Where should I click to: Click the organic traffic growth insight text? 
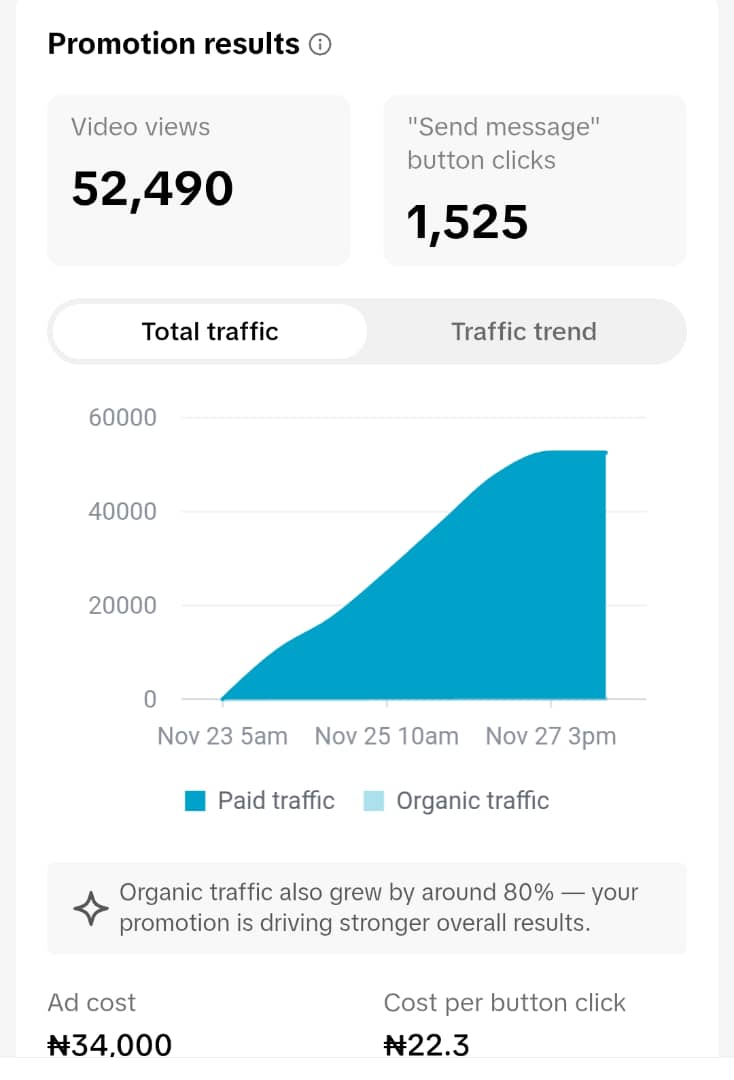tap(379, 908)
